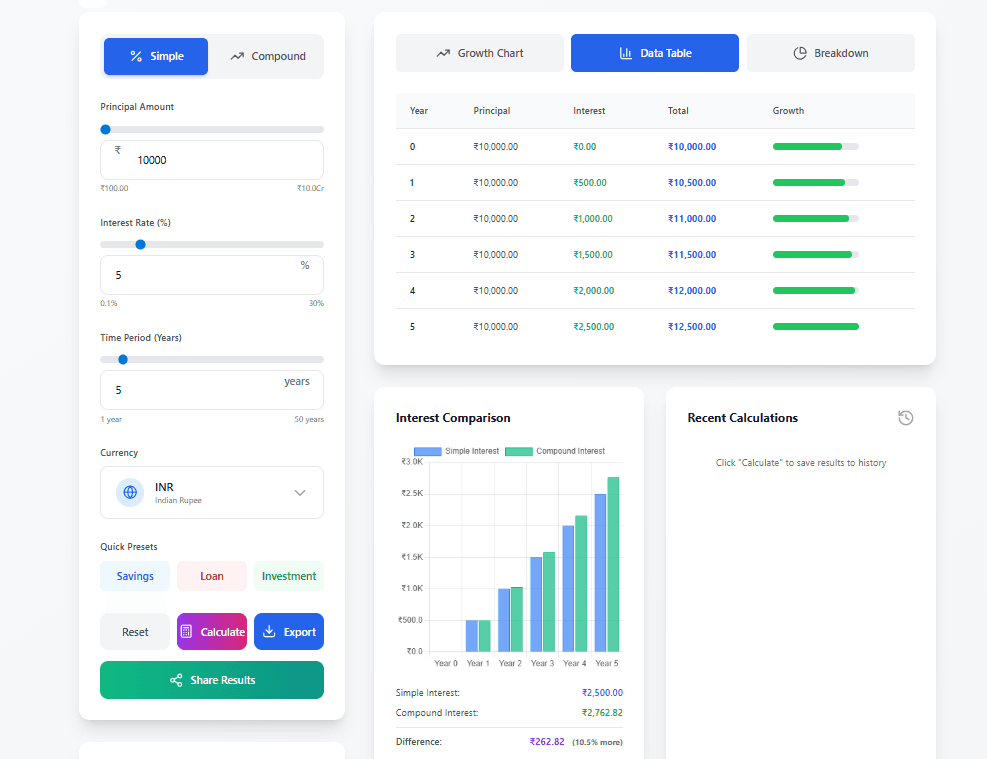Image resolution: width=987 pixels, height=759 pixels.
Task: Expand currency options under the Currency label
Action: 211,492
